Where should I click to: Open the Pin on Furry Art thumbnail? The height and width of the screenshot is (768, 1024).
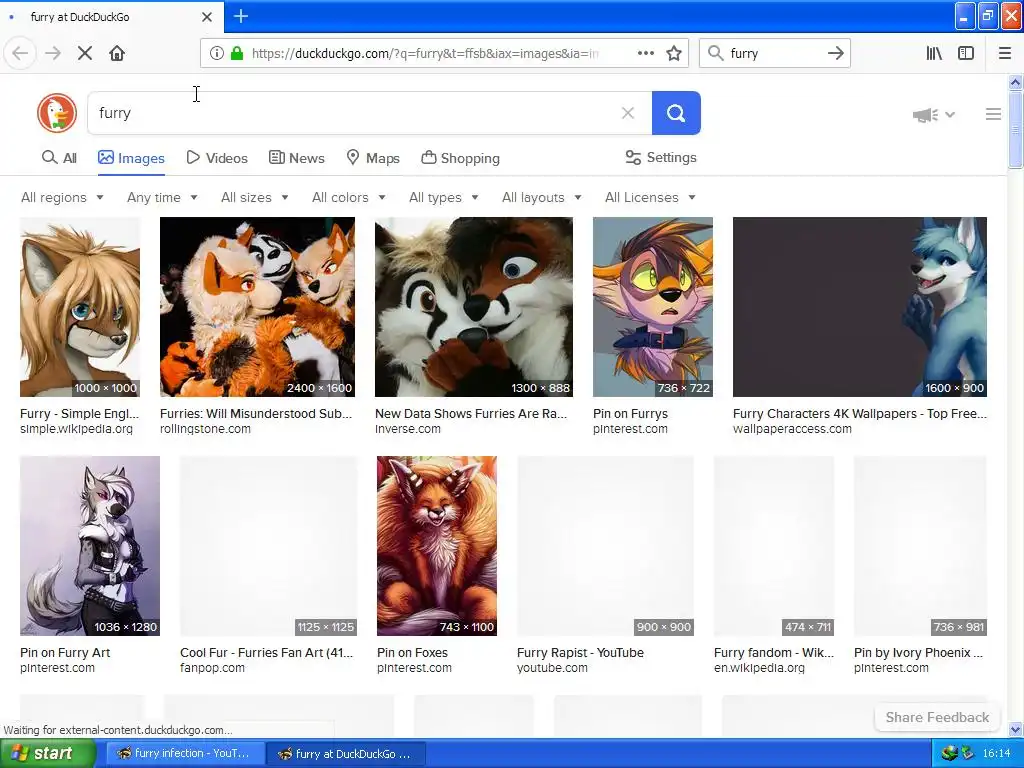coord(89,546)
